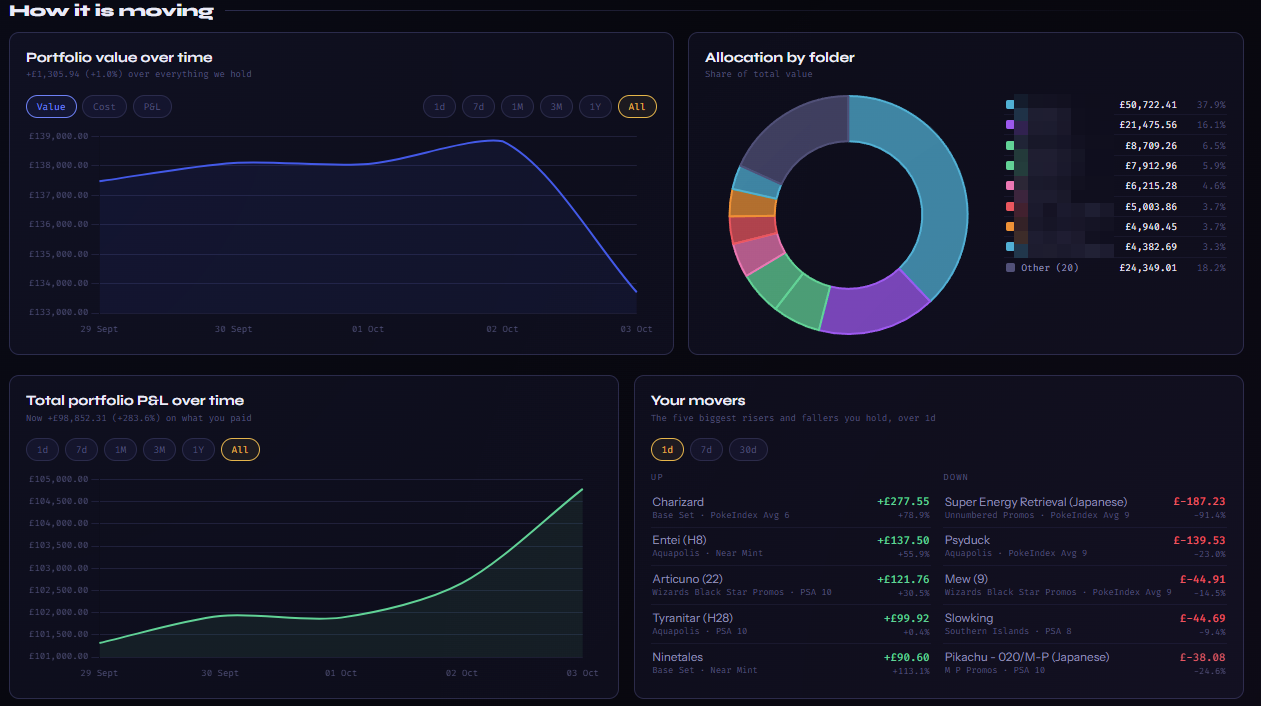
Task: Open the Articuno (22) mover row
Action: [791, 585]
